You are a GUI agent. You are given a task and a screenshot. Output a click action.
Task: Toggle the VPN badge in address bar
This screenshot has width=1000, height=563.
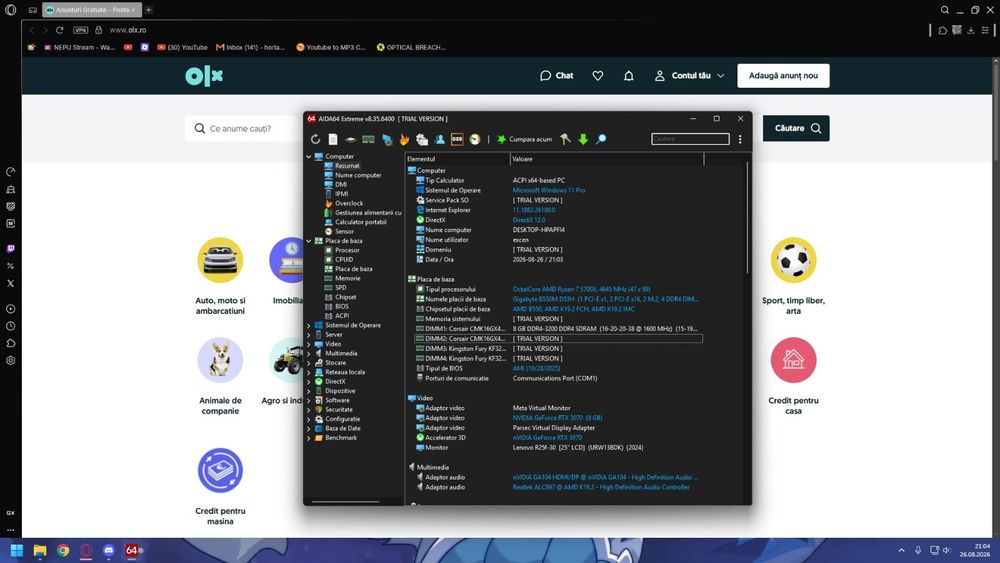pos(80,30)
